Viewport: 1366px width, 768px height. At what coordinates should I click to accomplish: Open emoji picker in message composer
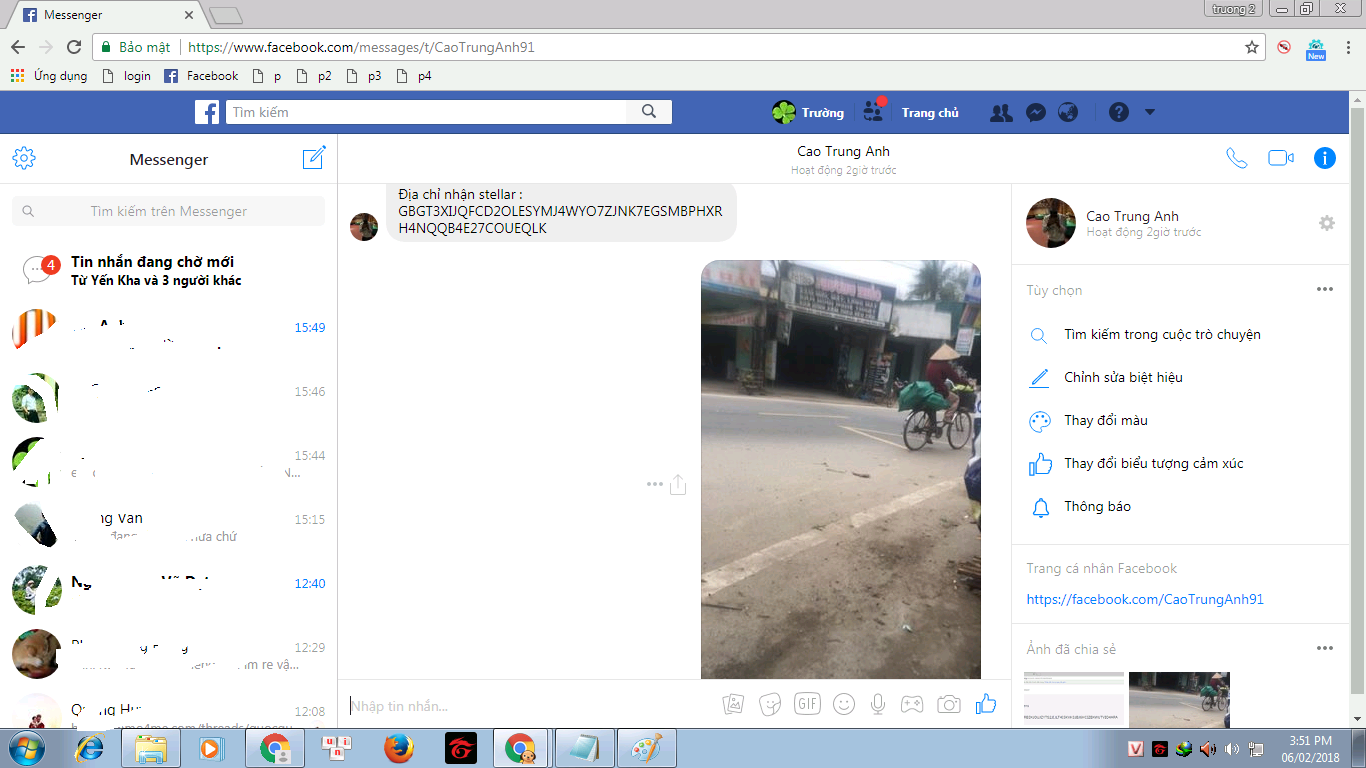(844, 704)
